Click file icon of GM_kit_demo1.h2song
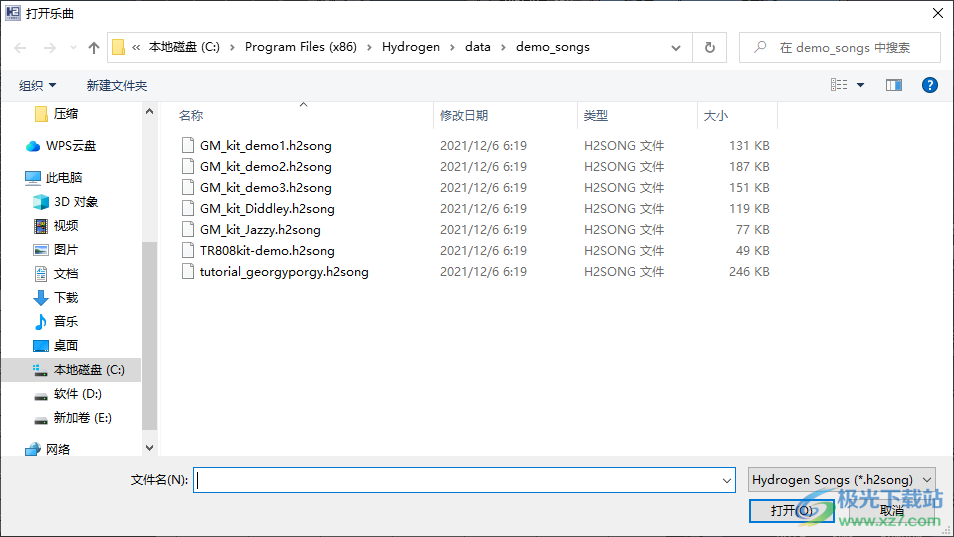 pyautogui.click(x=188, y=145)
